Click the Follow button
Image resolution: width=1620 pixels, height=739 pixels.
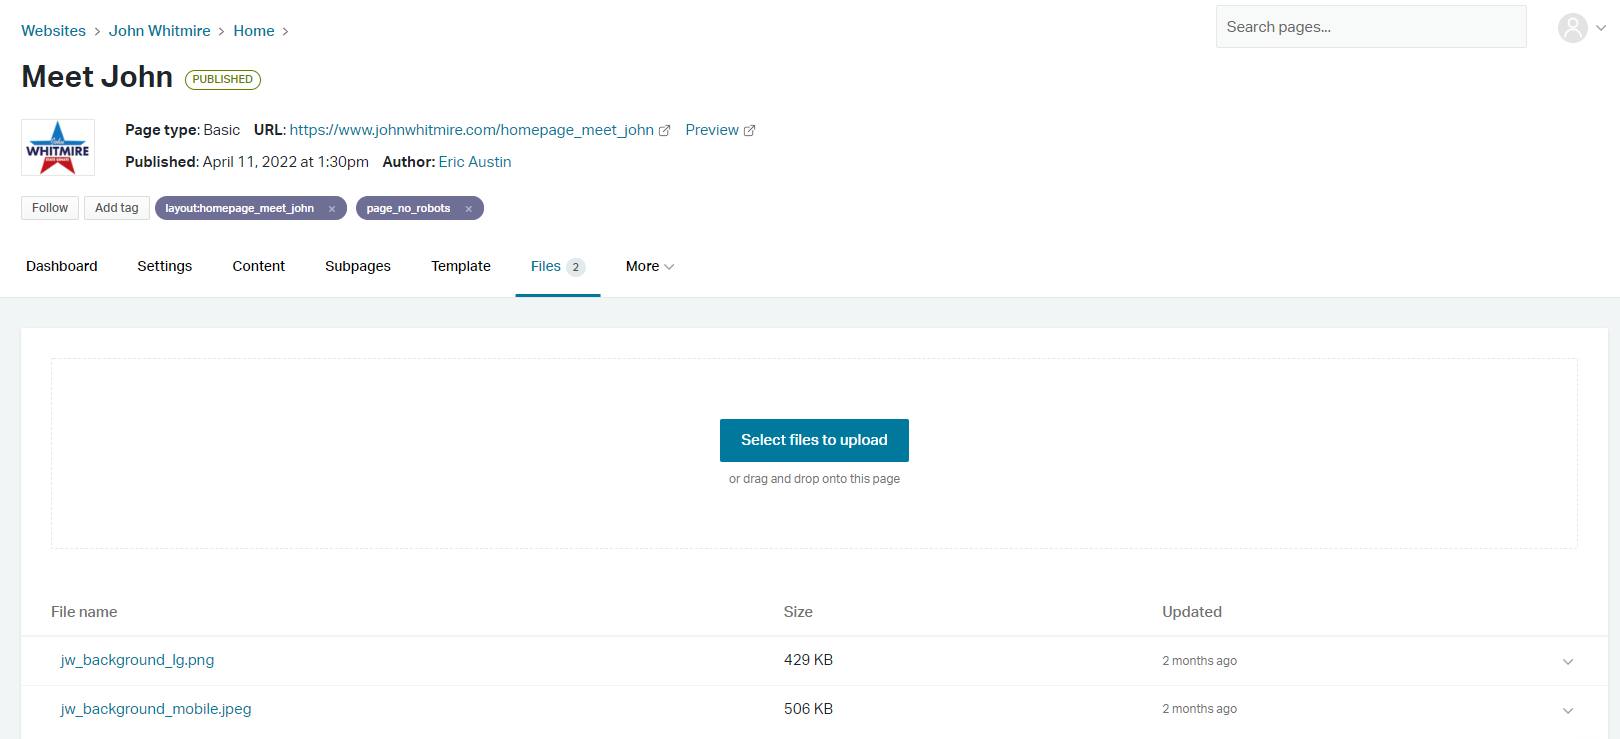(50, 208)
